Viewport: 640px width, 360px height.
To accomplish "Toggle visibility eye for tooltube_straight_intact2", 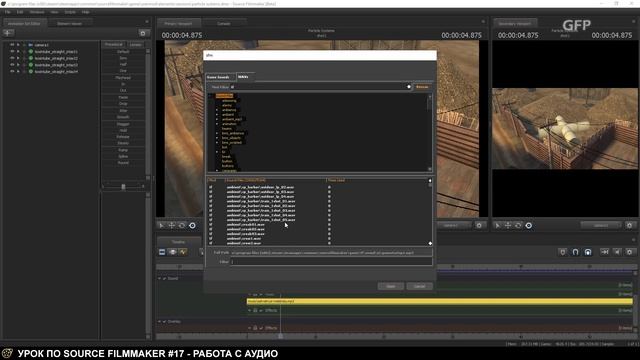I will tap(12, 58).
